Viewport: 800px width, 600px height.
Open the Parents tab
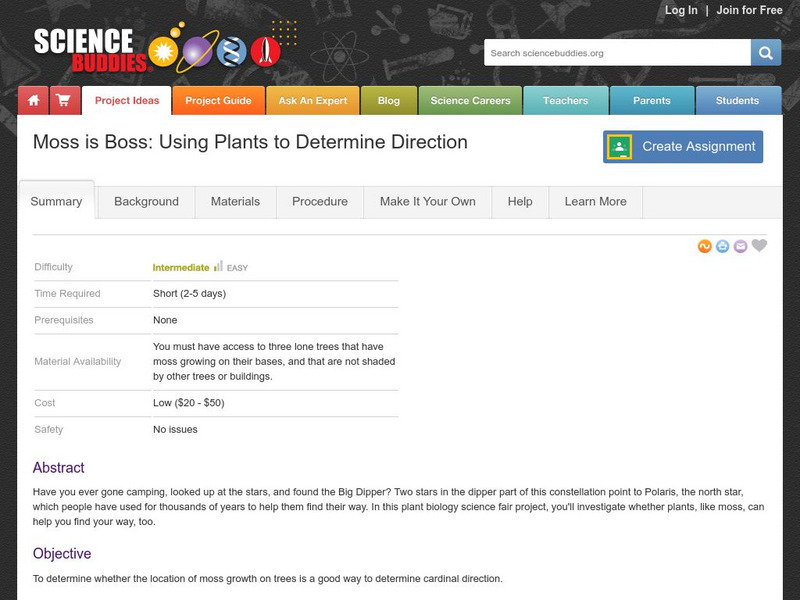coord(652,101)
